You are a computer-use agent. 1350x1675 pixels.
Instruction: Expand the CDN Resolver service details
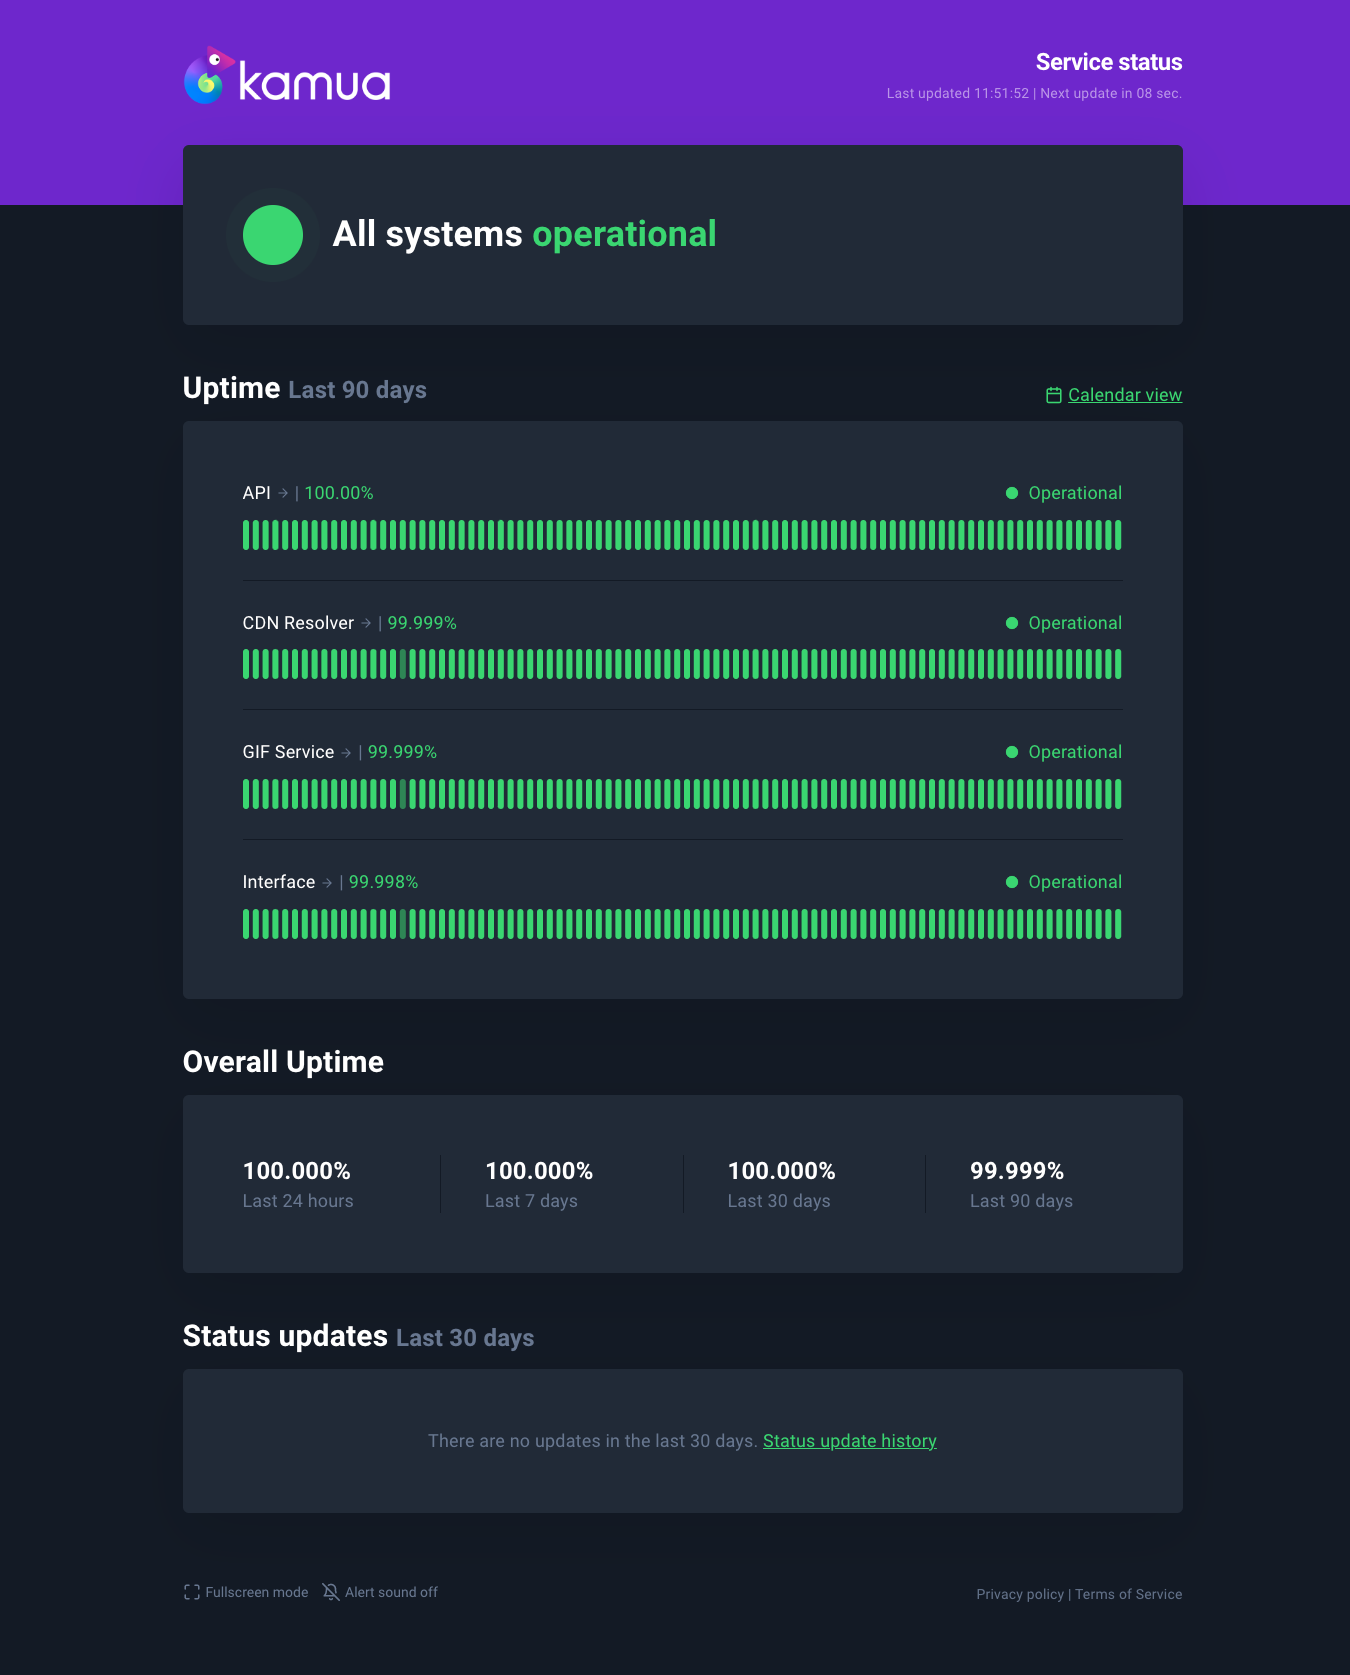[298, 623]
